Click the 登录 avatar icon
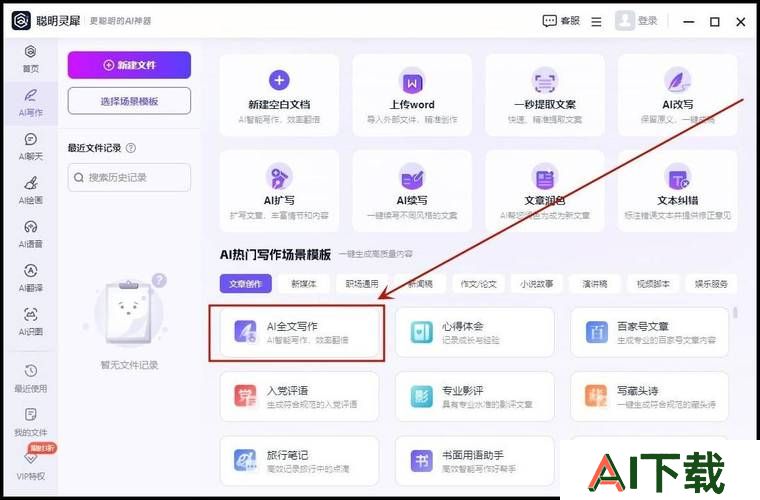The height and width of the screenshot is (500, 760). [x=624, y=20]
